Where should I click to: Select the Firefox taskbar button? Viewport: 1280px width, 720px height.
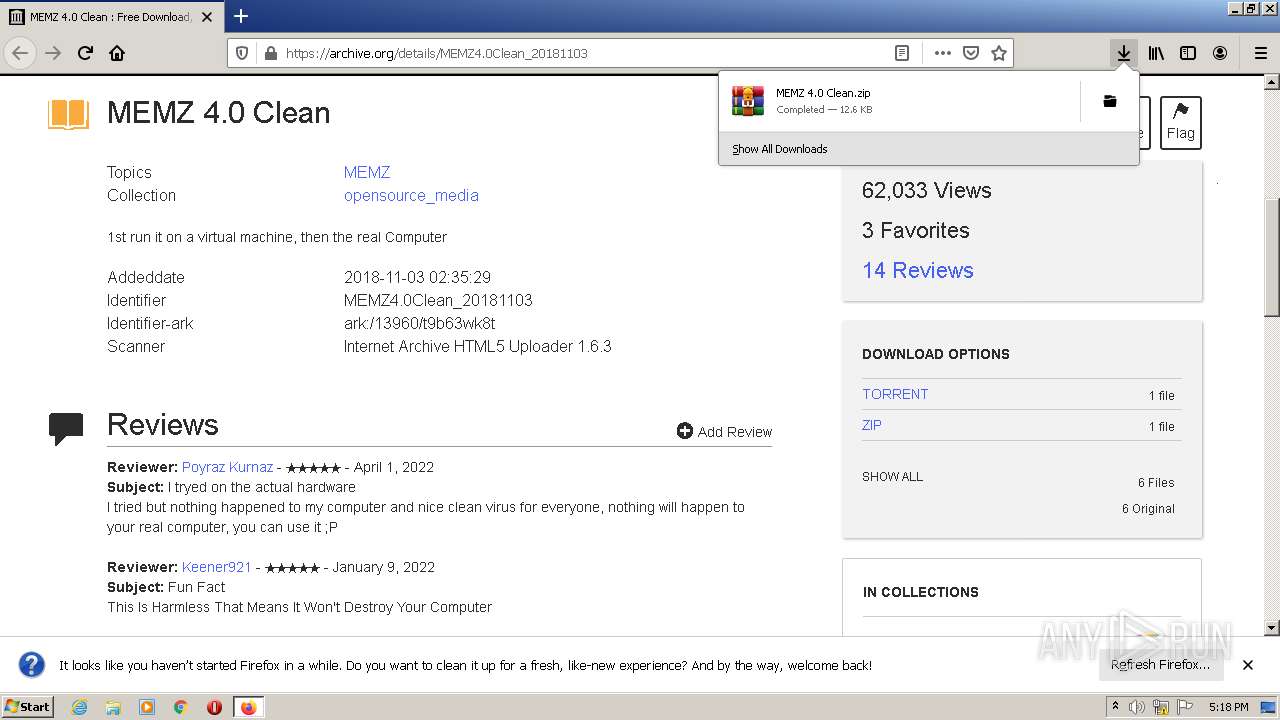(x=248, y=707)
